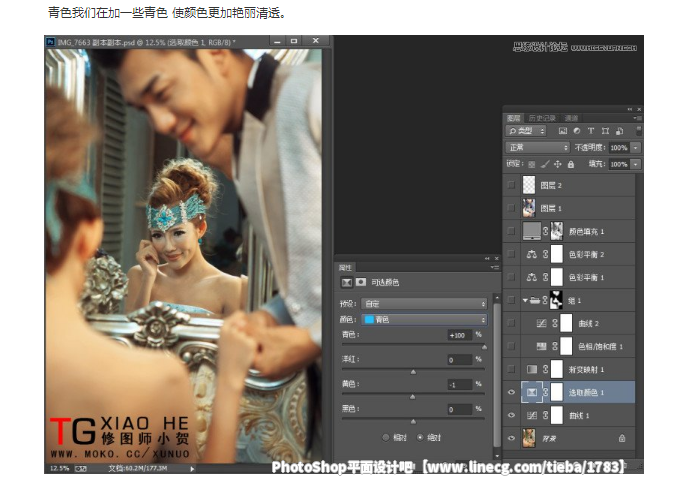Click the 曲线 2 curves adjustment icon
The image size is (680, 486).
click(541, 323)
